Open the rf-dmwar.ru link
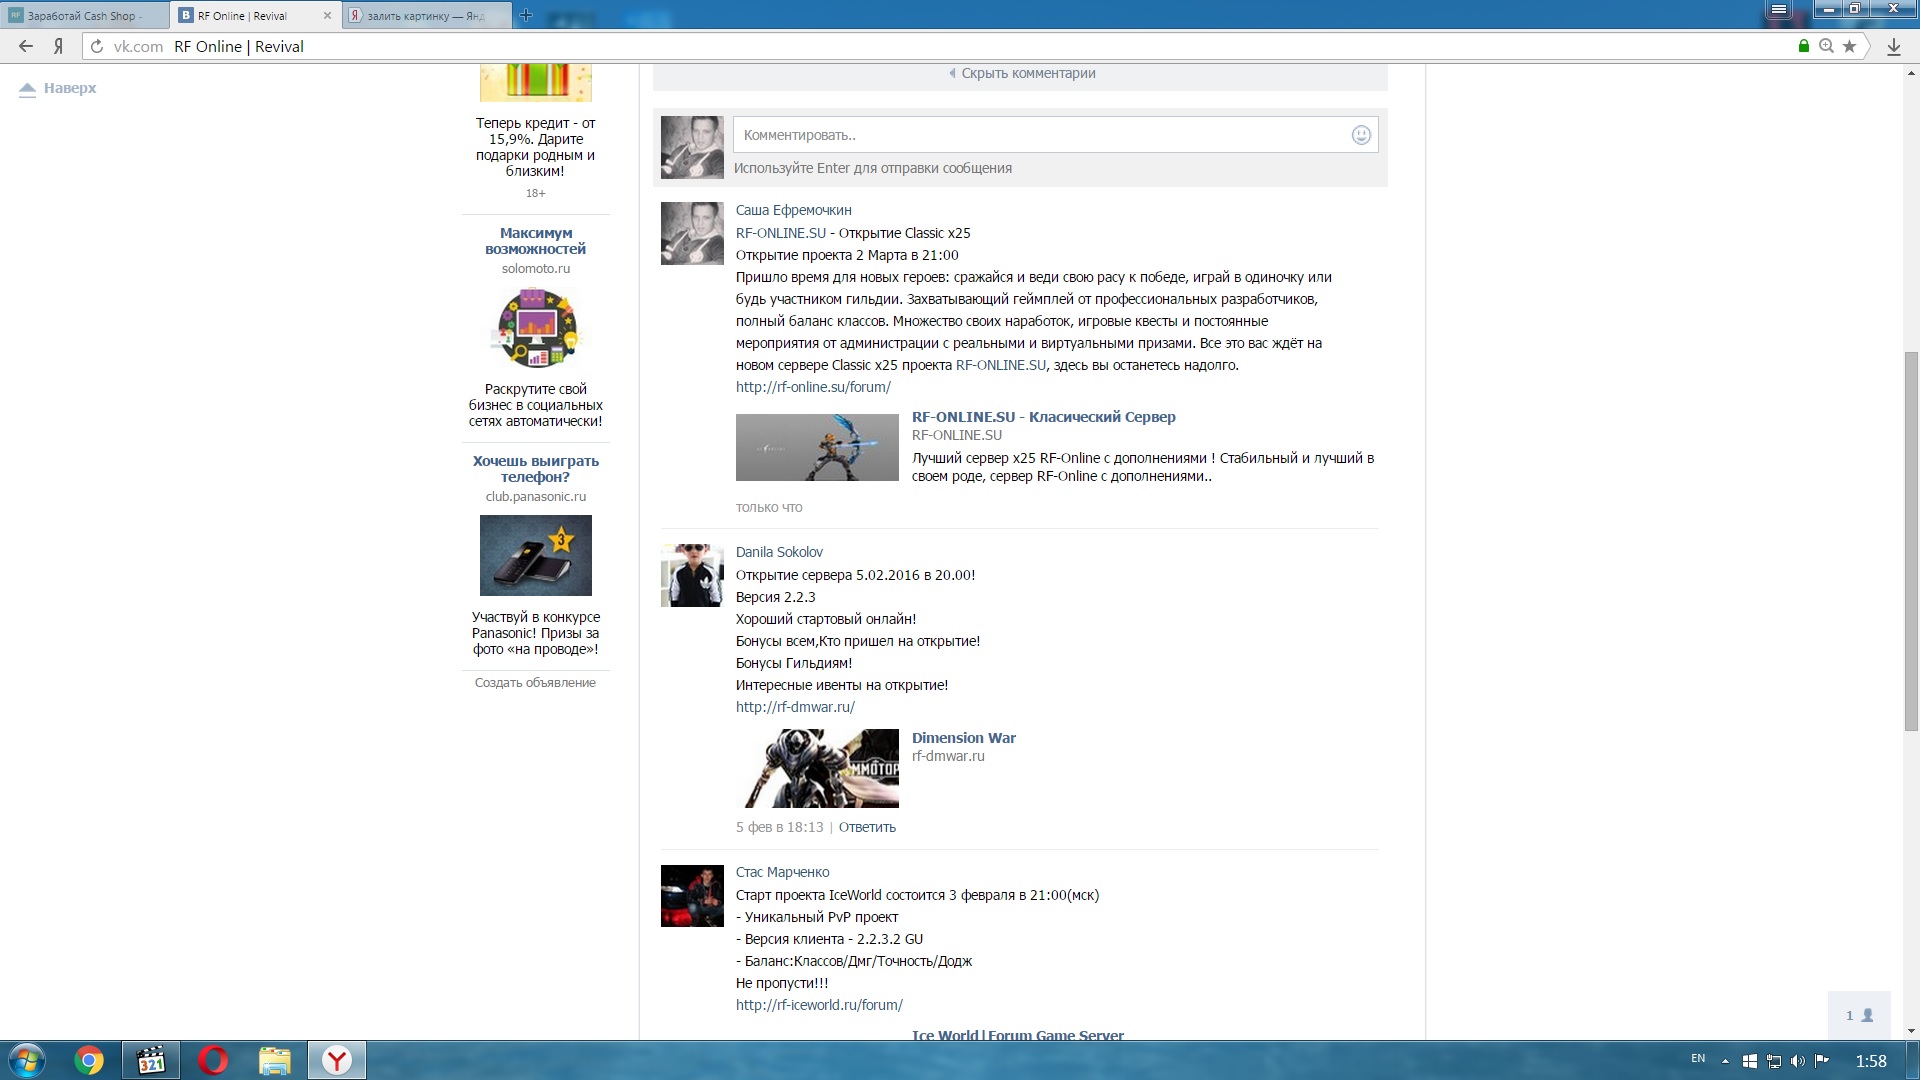Viewport: 1920px width, 1080px height. [x=795, y=707]
